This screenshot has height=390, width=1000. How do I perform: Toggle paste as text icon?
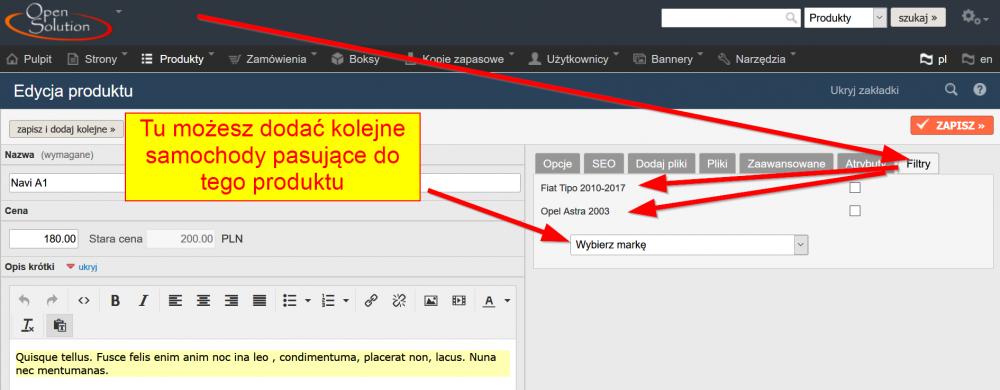coord(60,325)
